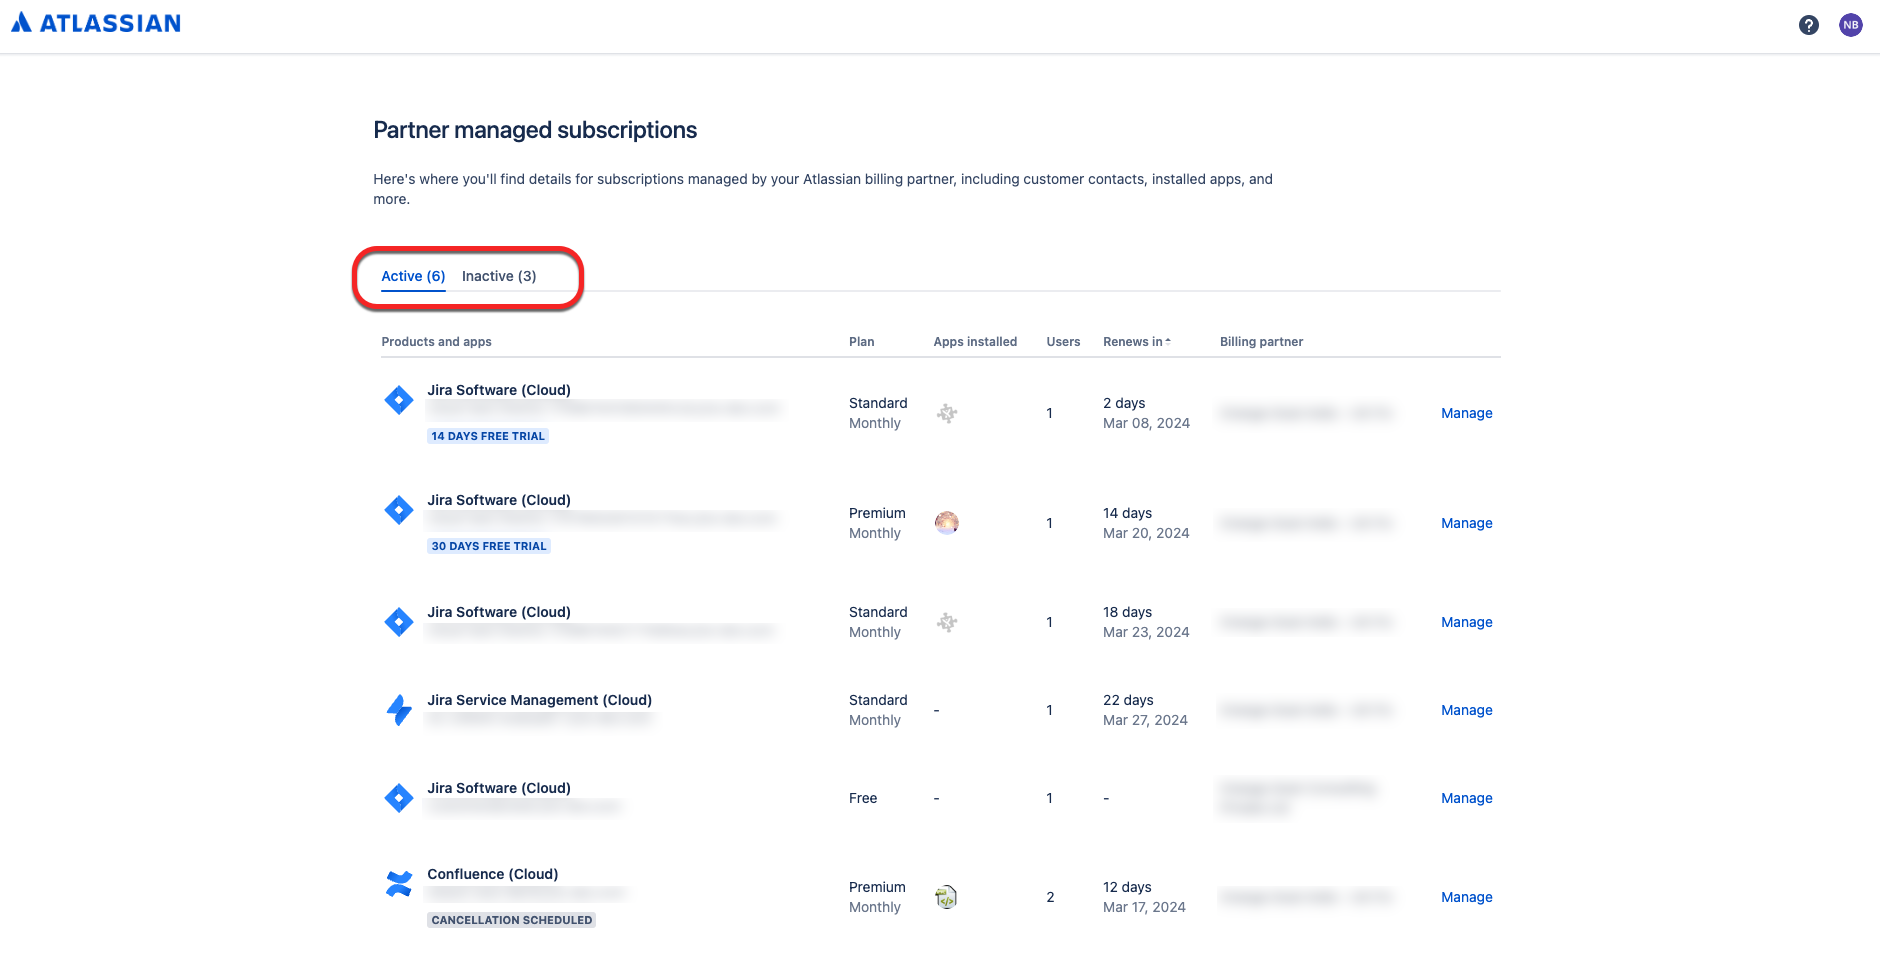Click Manage for the 14 days trial subscription
Image resolution: width=1880 pixels, height=964 pixels.
click(1466, 413)
